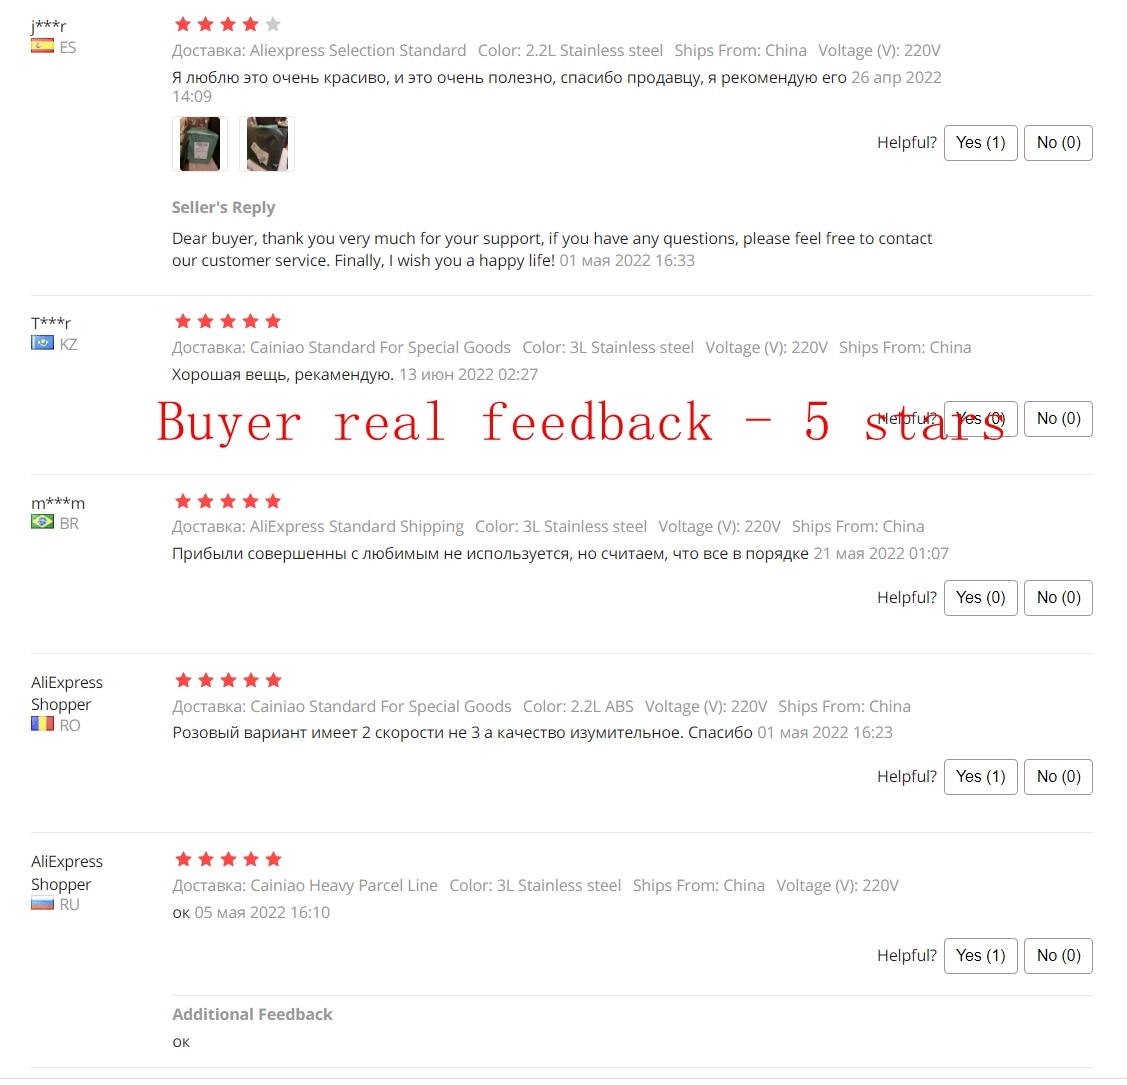
Task: Vote No (0) on j***r's review
Action: (x=1058, y=143)
